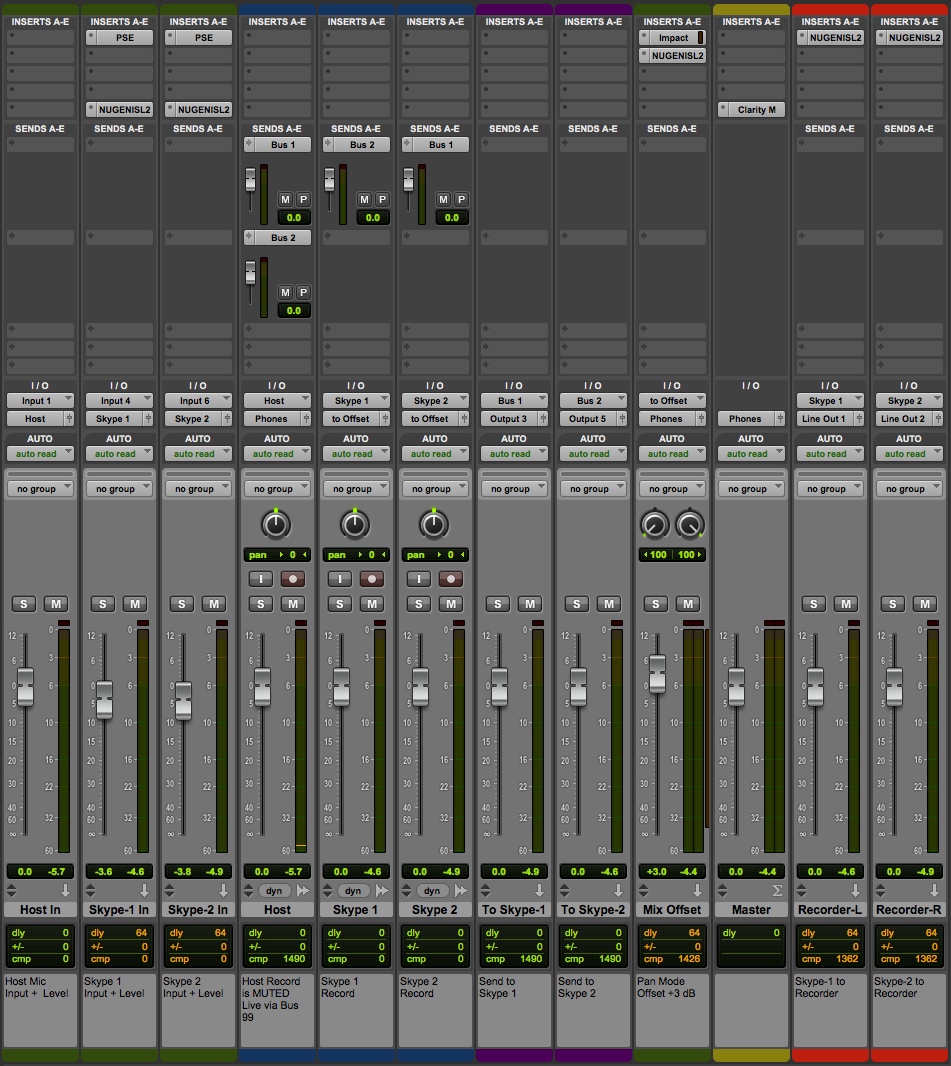Record-enable the Host track
The width and height of the screenshot is (951, 1066).
[293, 579]
